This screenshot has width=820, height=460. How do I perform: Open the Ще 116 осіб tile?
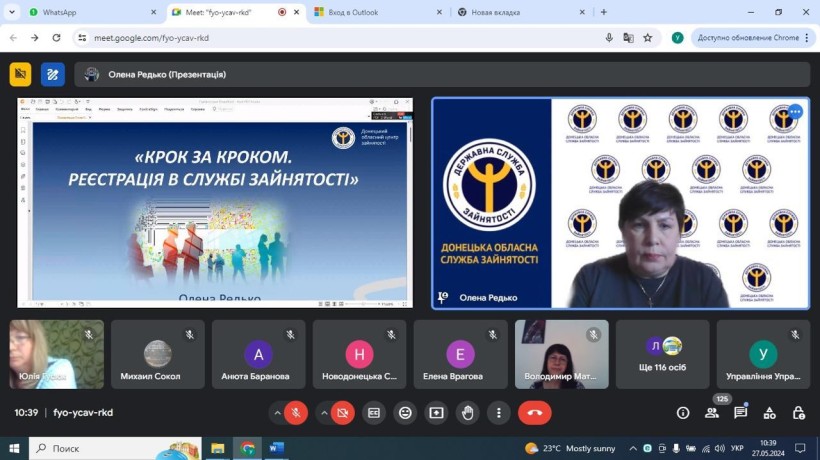point(663,354)
